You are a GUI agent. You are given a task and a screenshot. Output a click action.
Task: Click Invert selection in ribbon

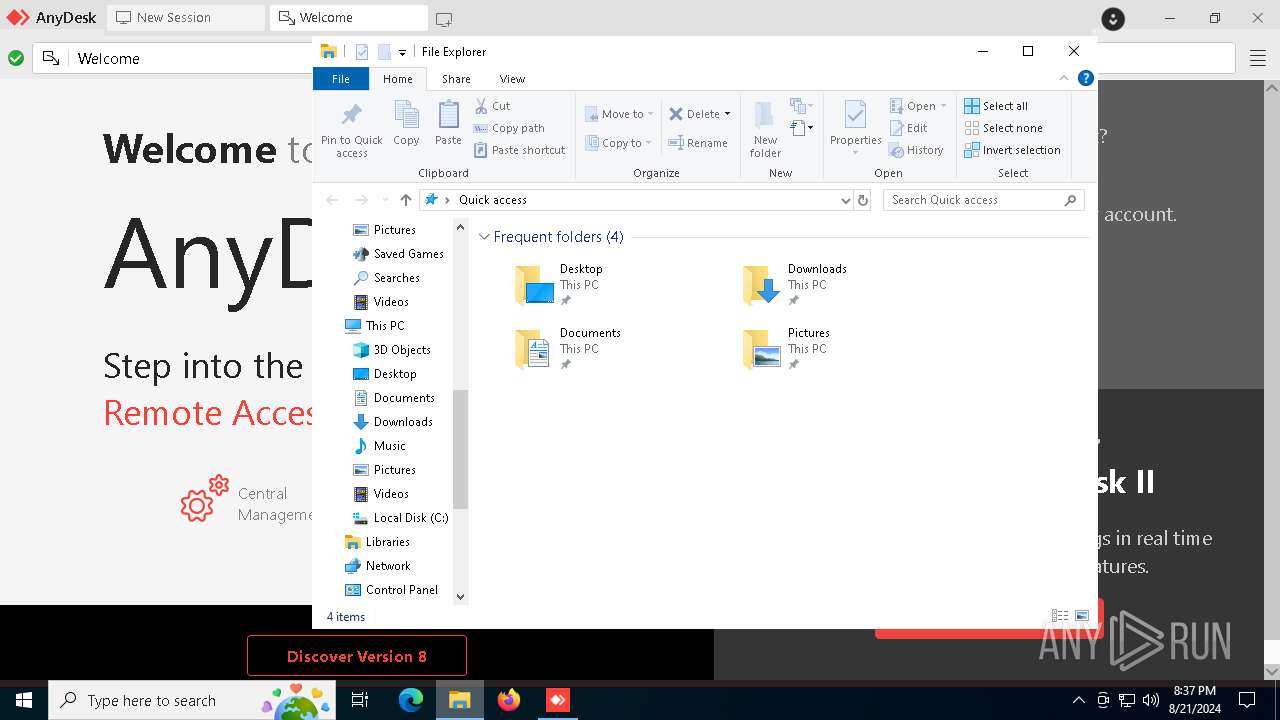1012,150
